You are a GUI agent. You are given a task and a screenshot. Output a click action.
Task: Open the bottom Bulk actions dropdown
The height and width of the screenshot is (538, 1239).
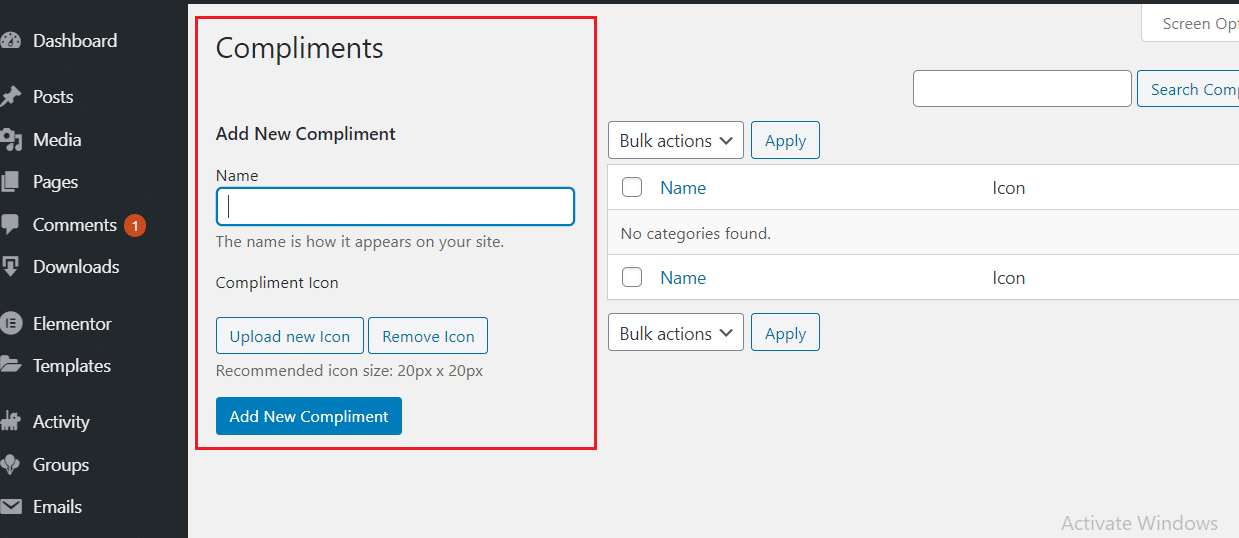[675, 333]
